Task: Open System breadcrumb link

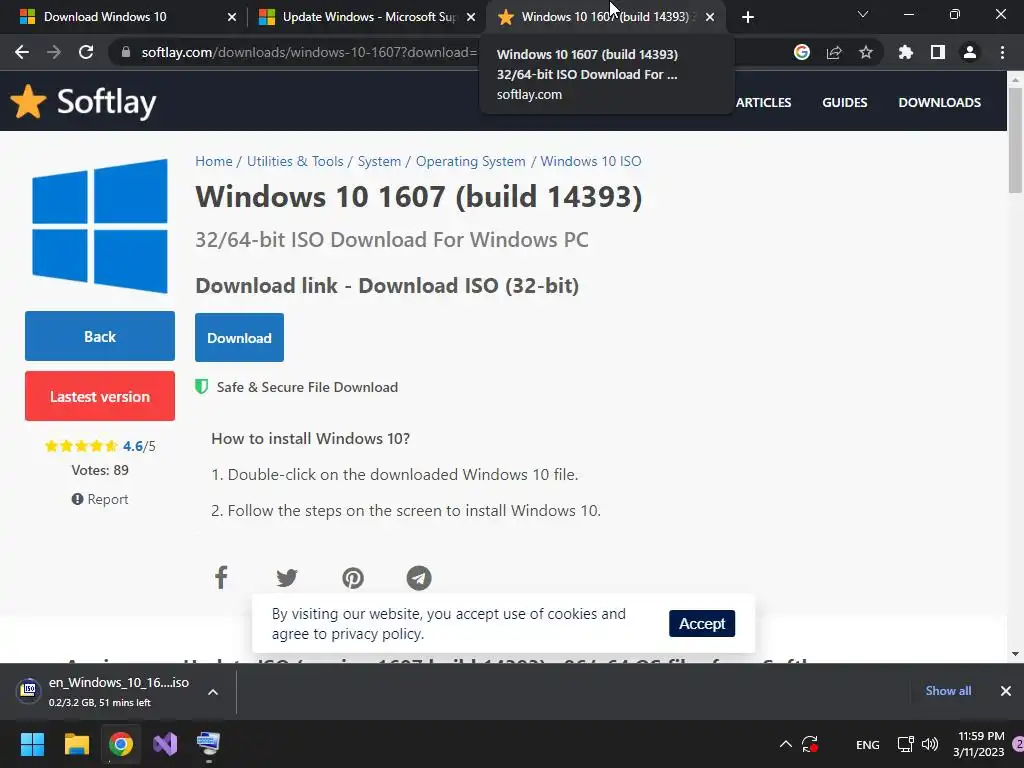Action: (379, 161)
